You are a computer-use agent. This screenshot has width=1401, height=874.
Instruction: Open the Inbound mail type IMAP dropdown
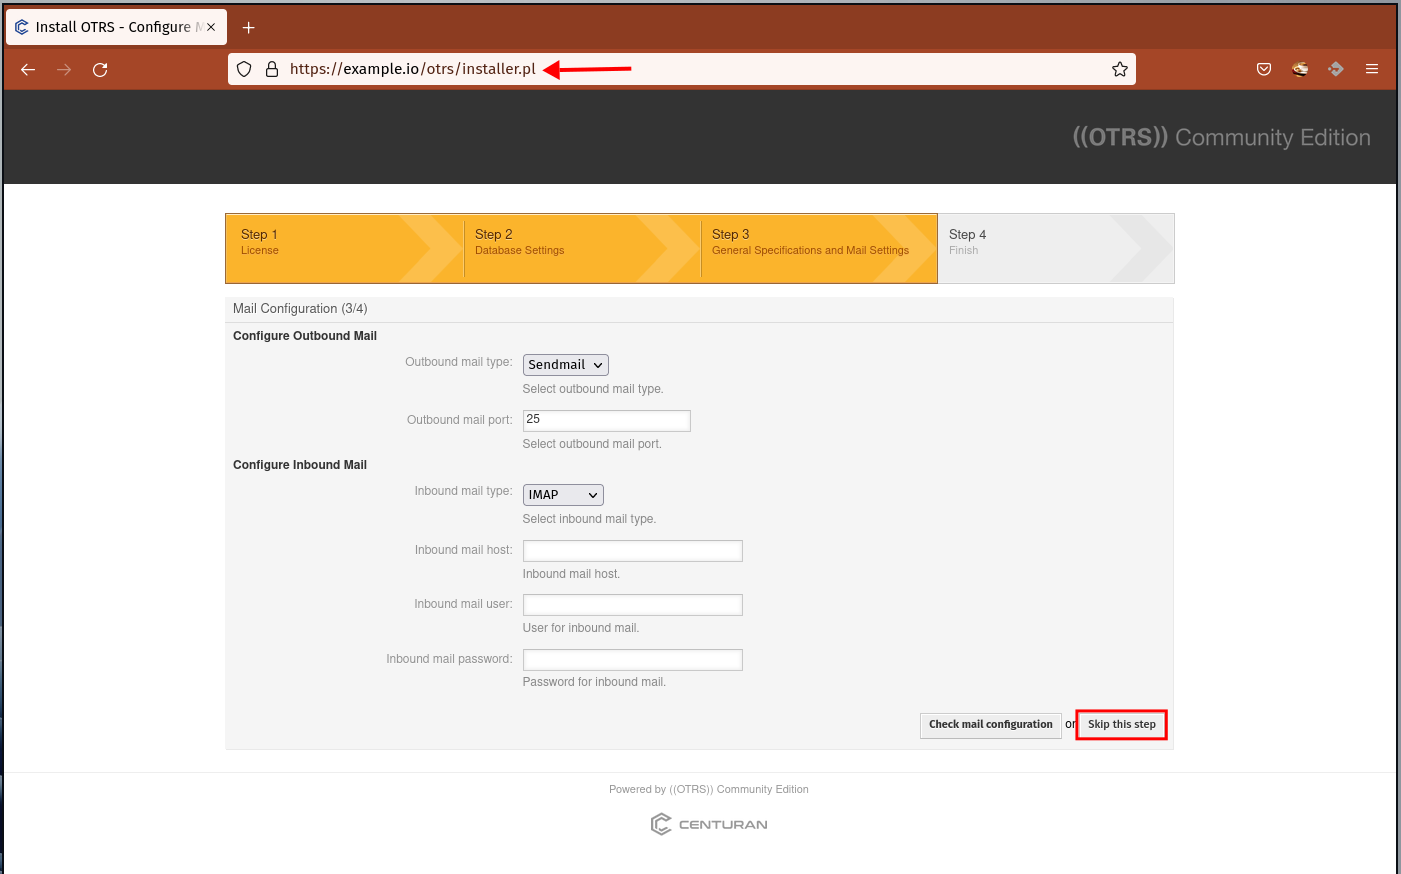(563, 495)
